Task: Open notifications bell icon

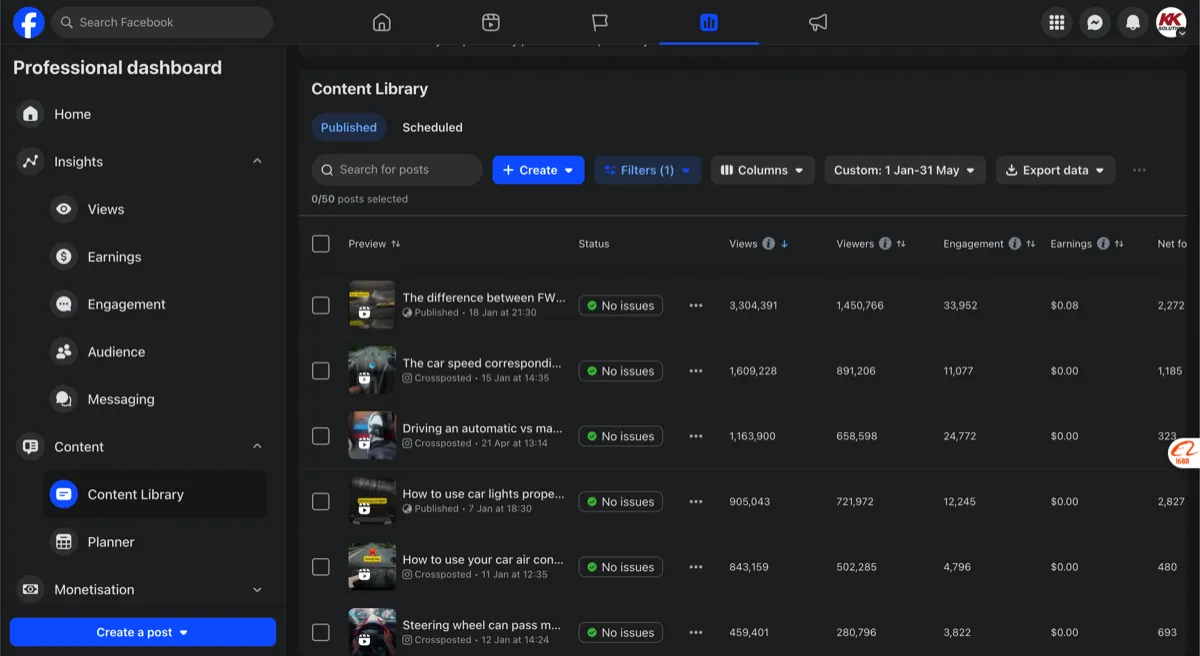Action: click(x=1133, y=22)
